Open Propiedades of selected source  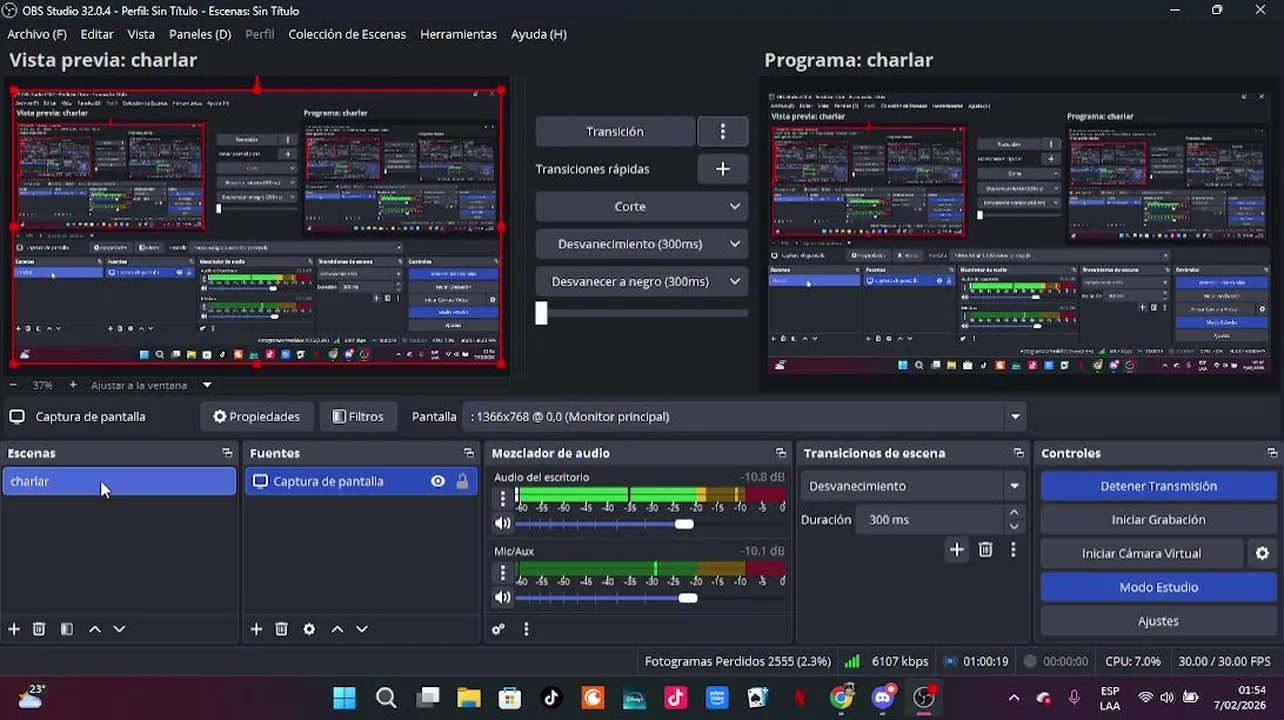click(x=256, y=417)
